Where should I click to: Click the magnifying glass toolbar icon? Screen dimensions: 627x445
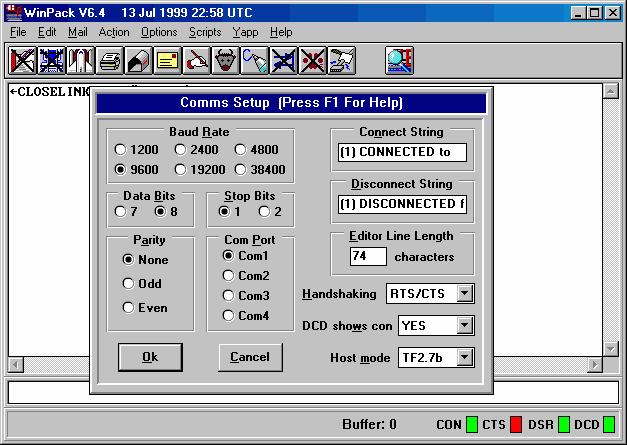[399, 61]
